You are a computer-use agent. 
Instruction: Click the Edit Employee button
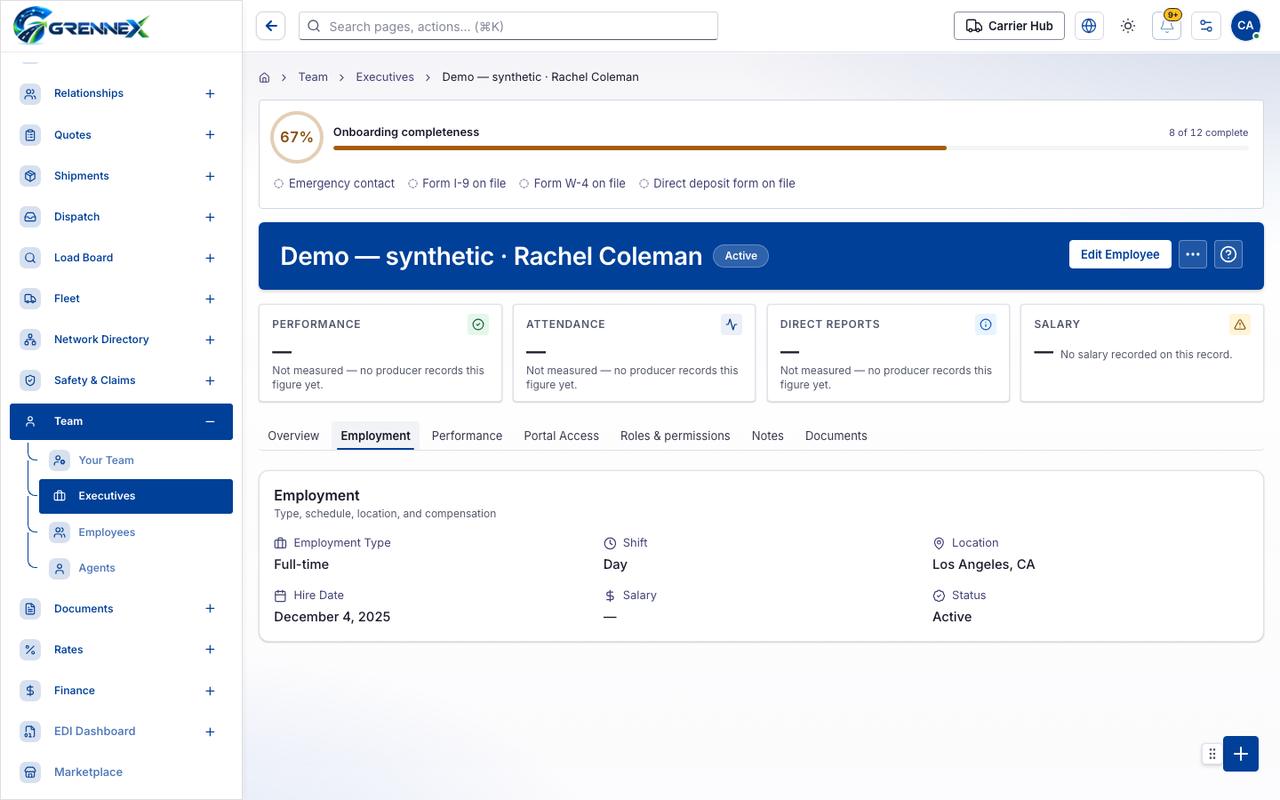click(1120, 254)
